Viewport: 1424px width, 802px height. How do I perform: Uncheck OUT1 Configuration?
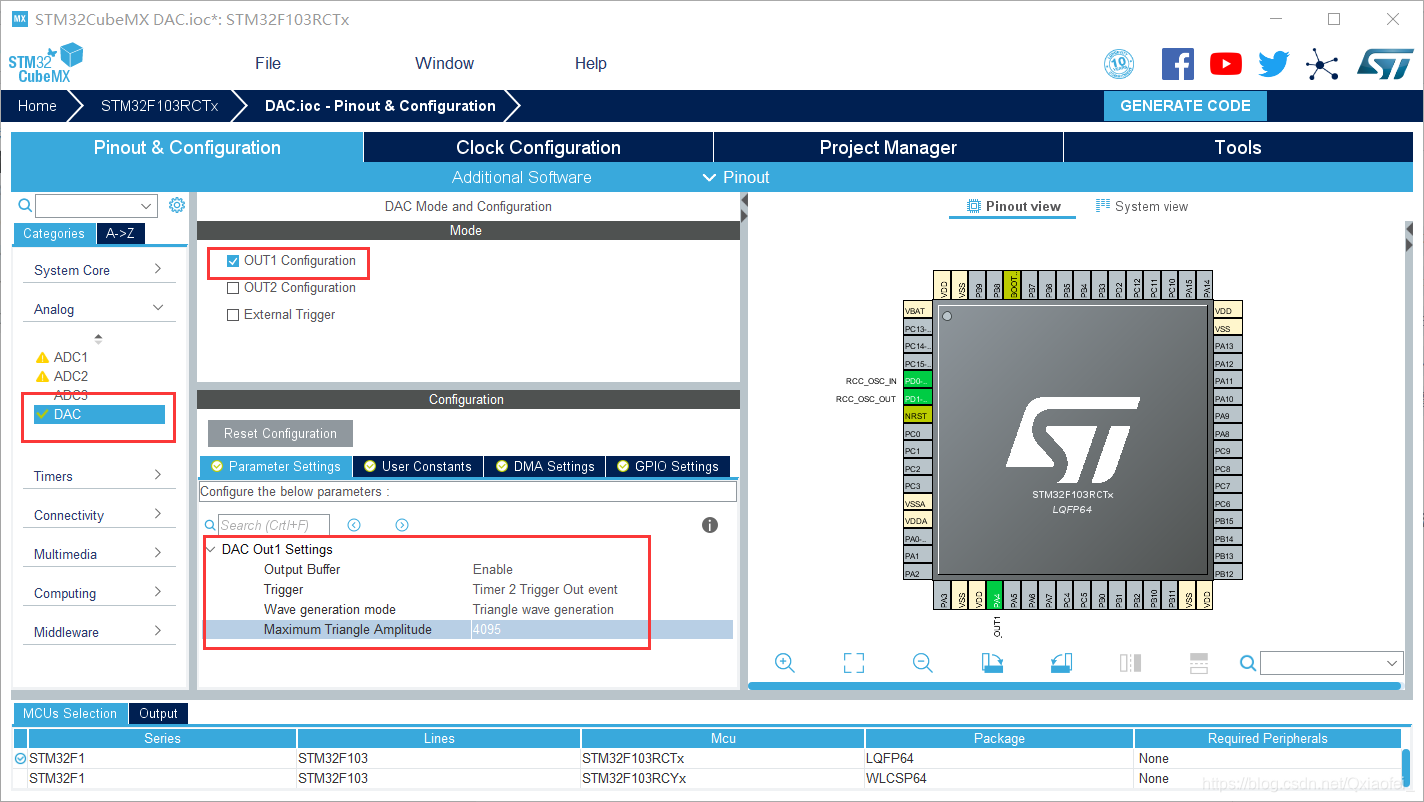pyautogui.click(x=233, y=261)
